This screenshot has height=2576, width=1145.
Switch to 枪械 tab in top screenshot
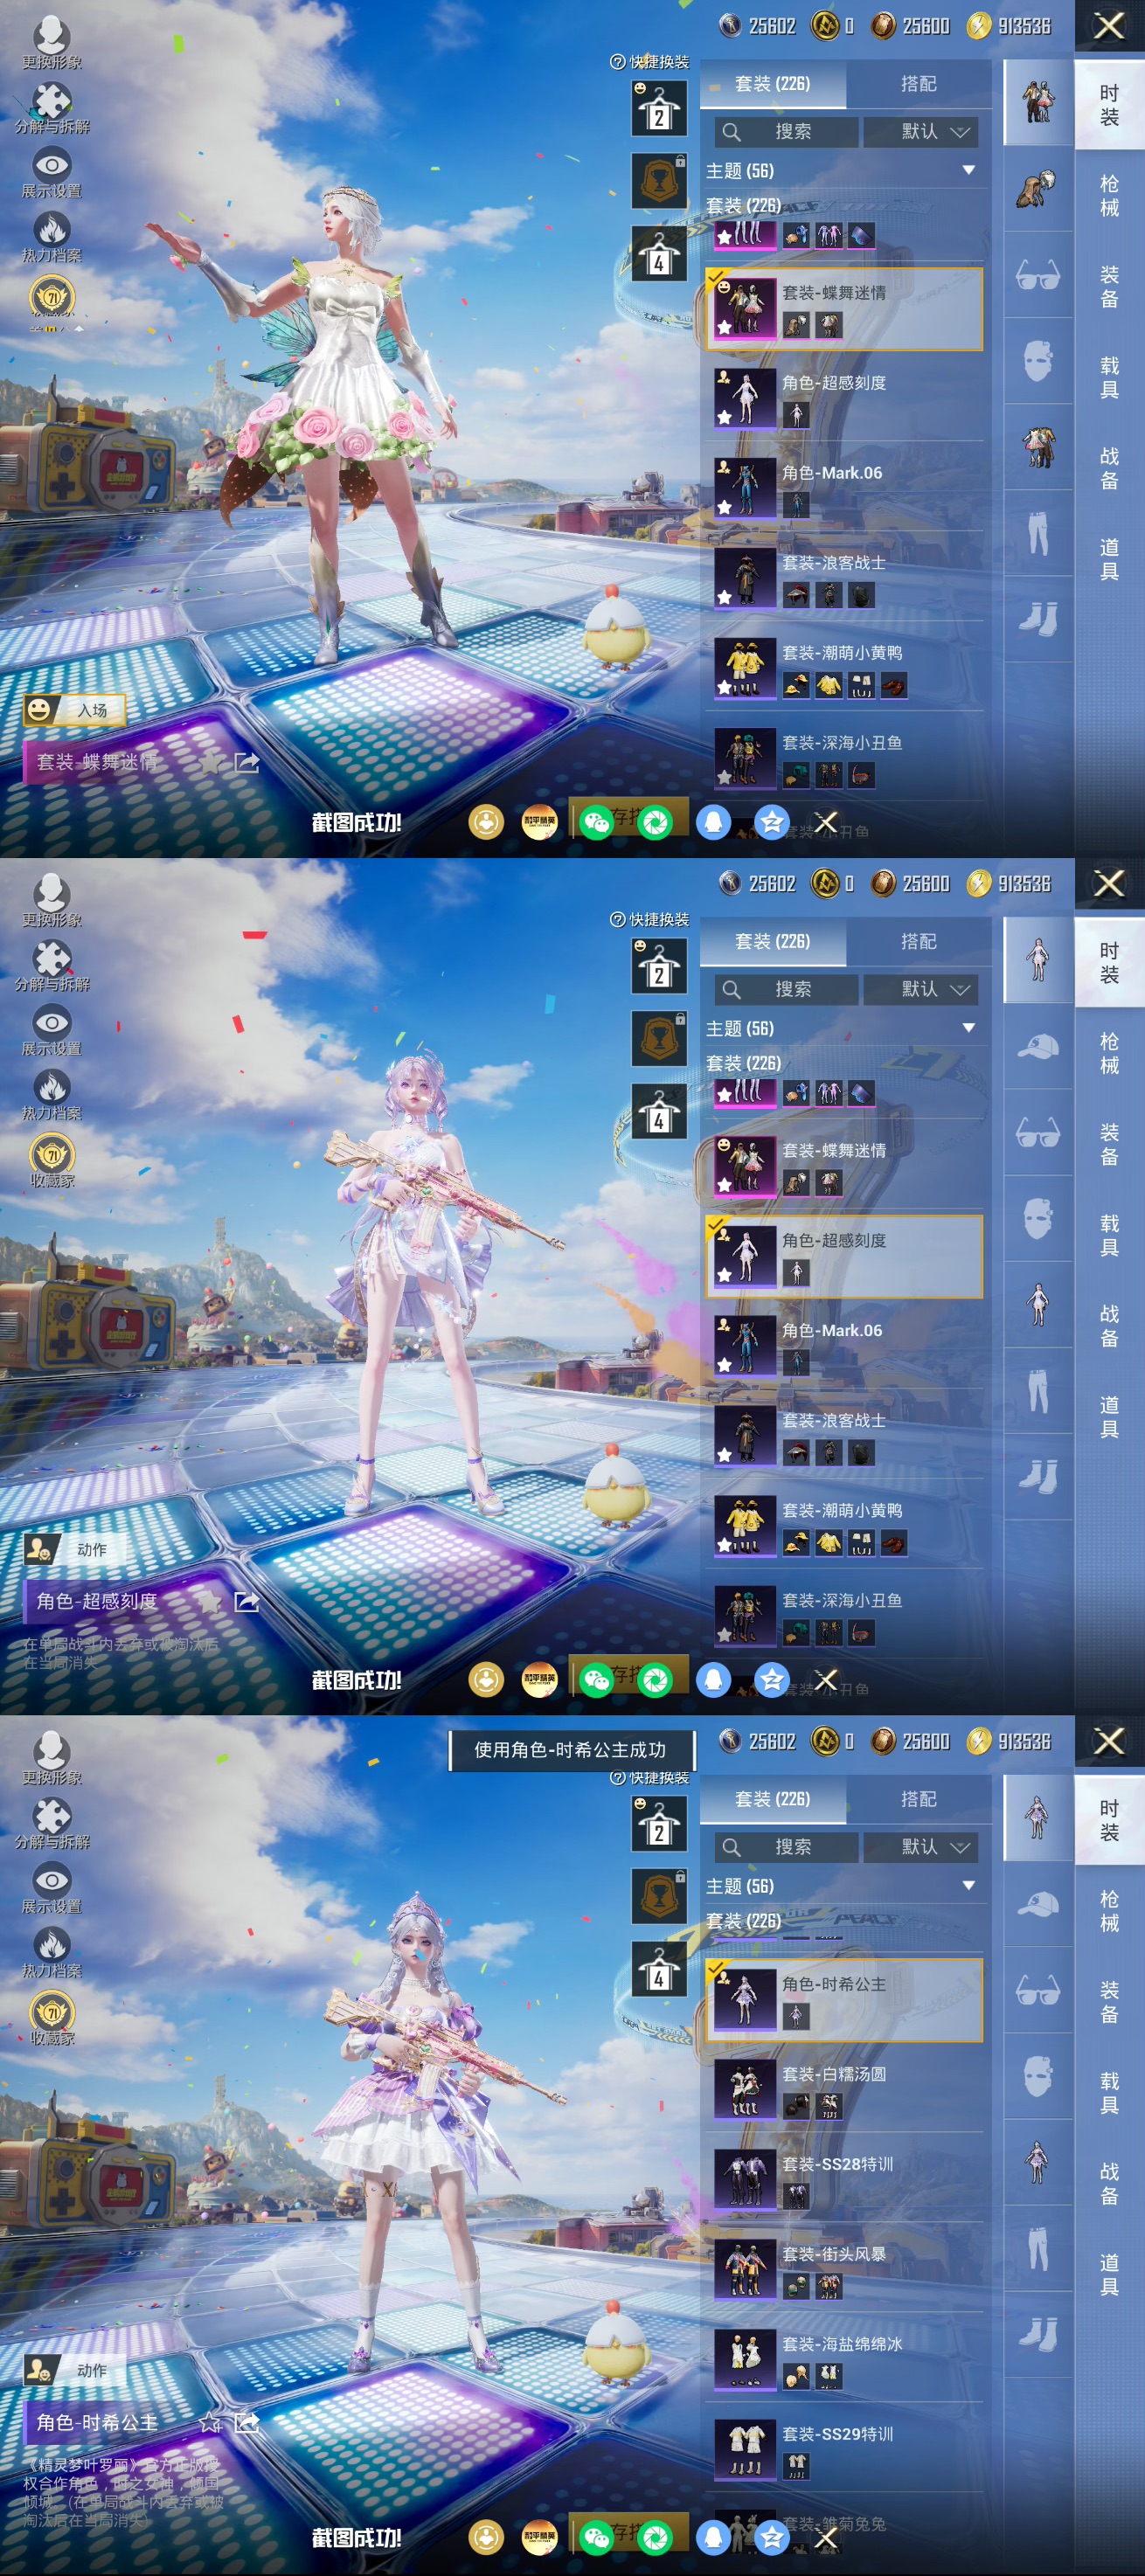point(1109,195)
